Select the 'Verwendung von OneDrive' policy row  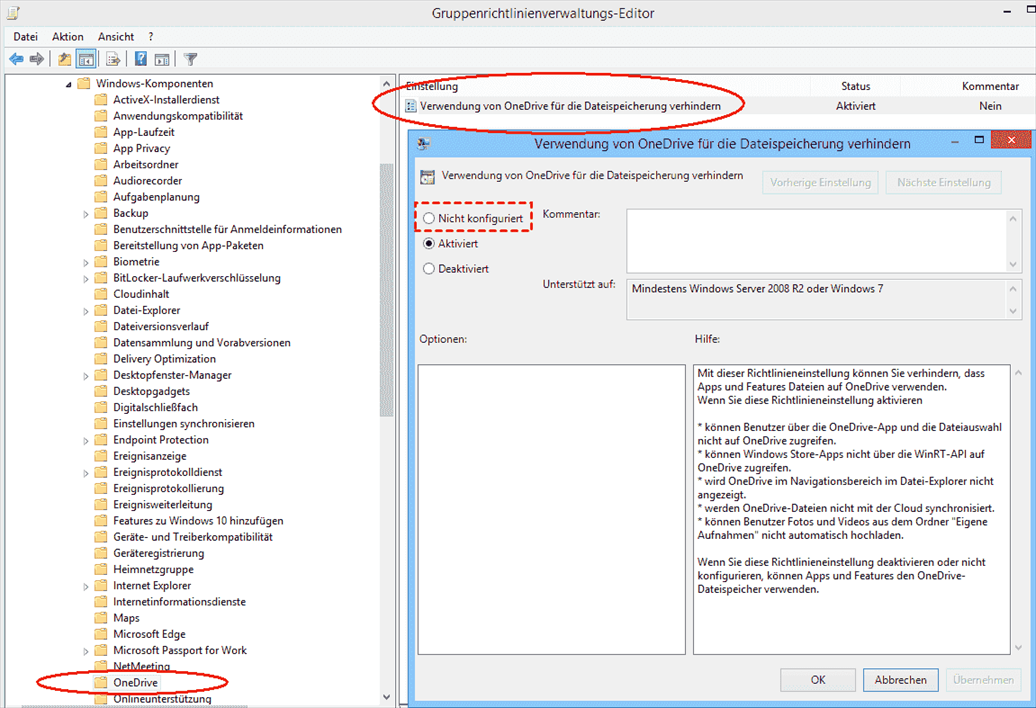click(719, 106)
